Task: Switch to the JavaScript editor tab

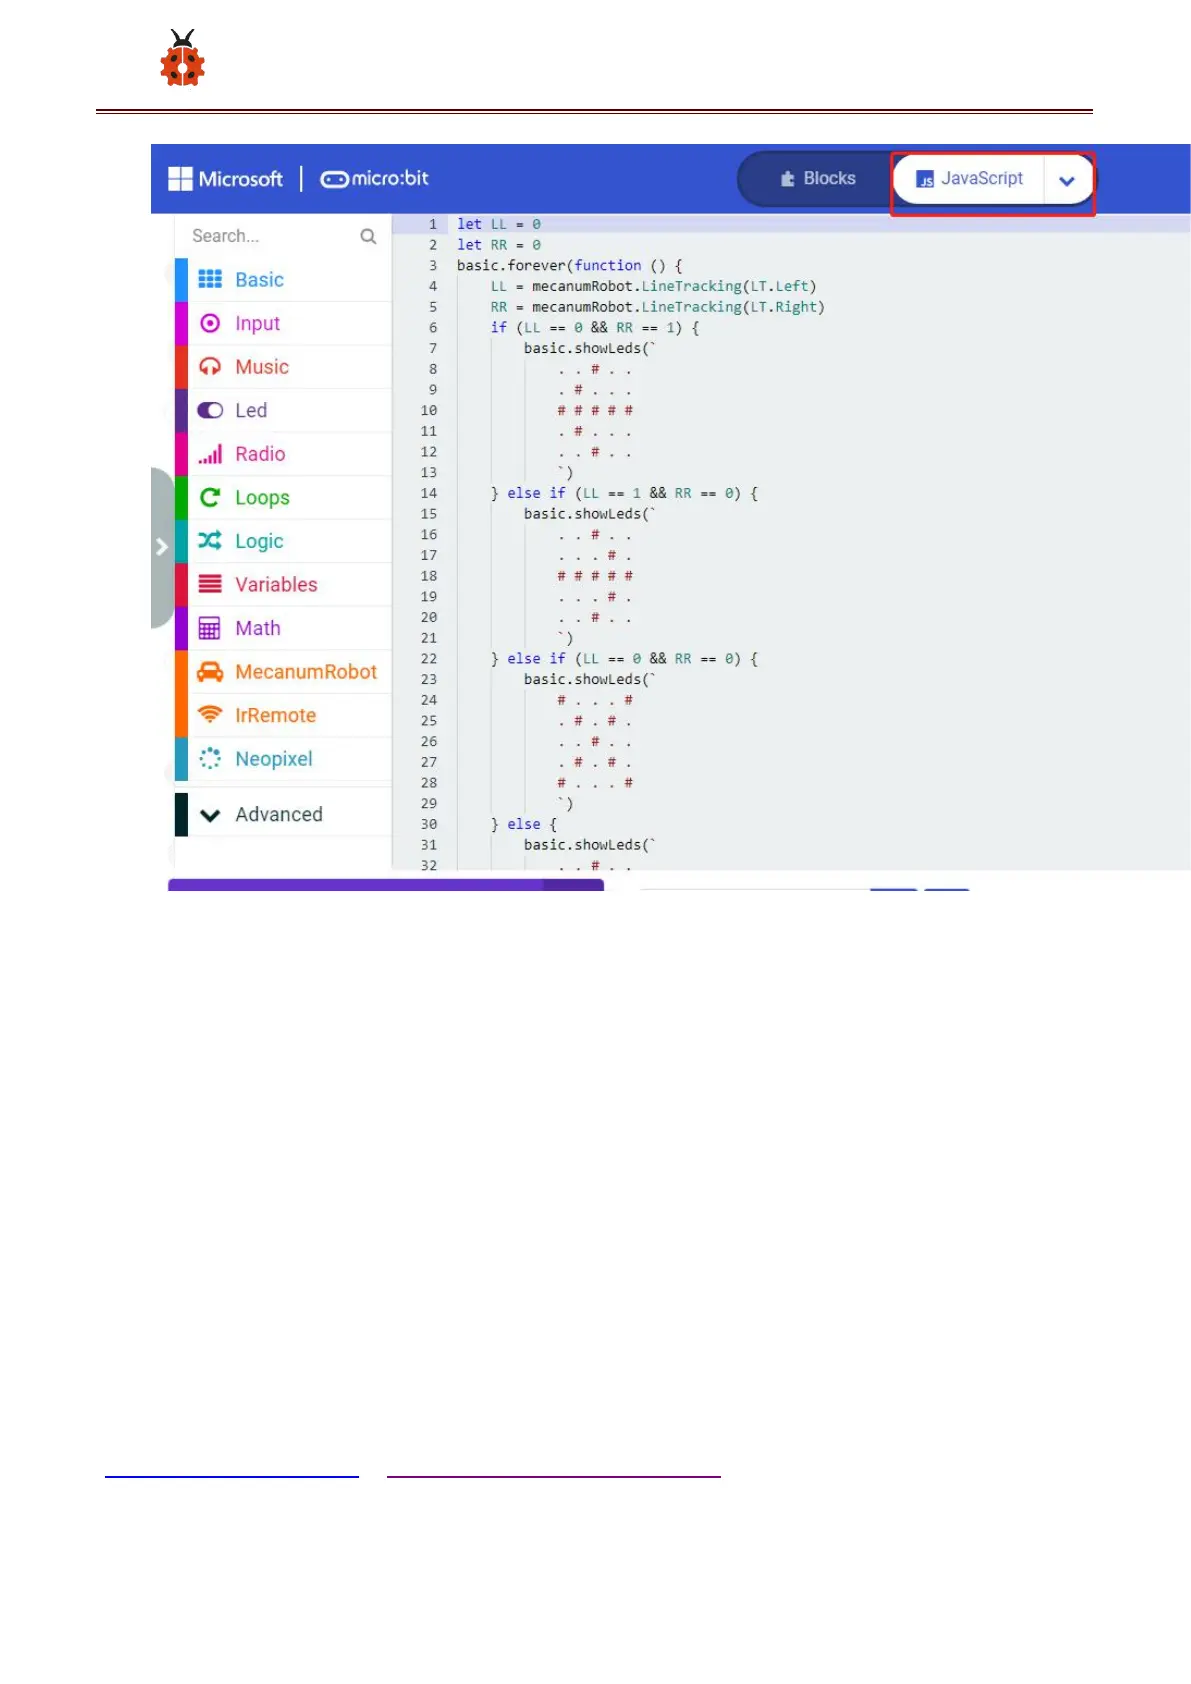Action: [x=969, y=179]
